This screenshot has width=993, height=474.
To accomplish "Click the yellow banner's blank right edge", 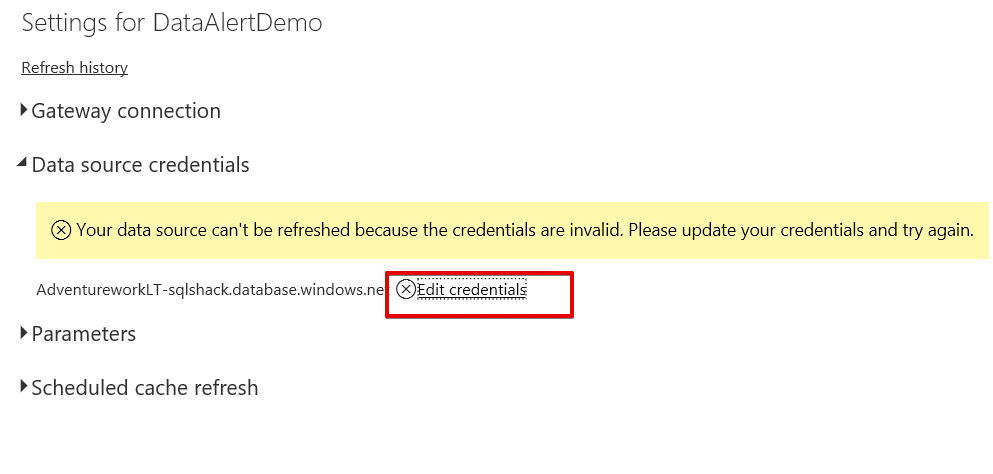I will (x=982, y=231).
